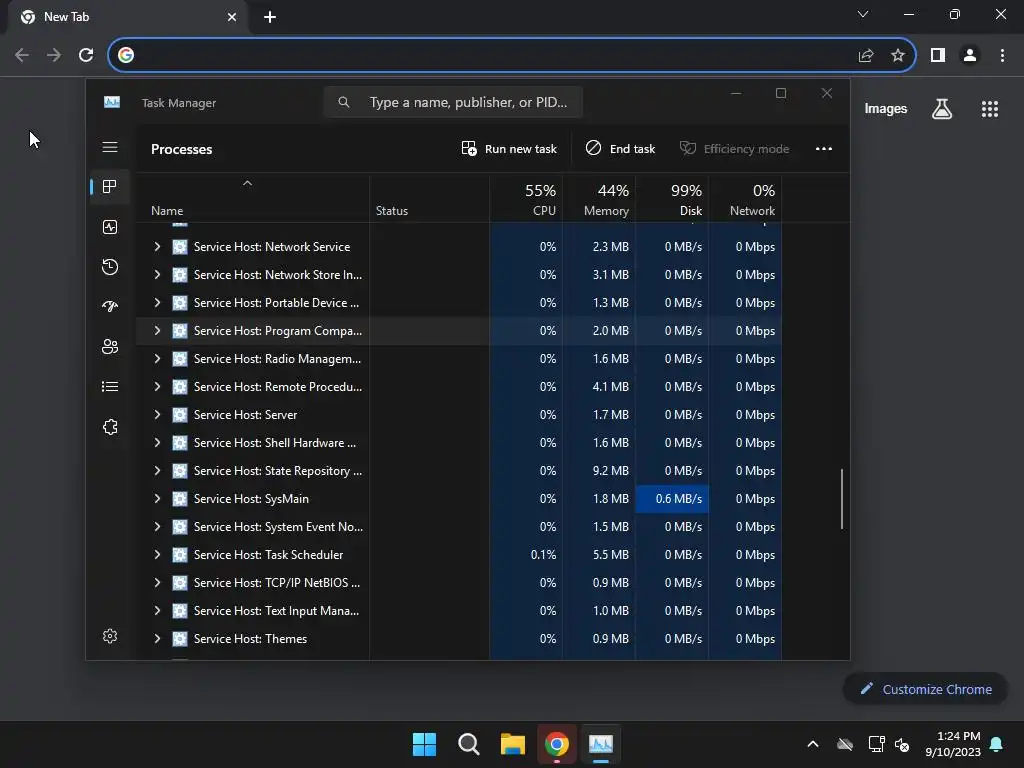Expand Service Host: State Repository row
Image resolution: width=1024 pixels, height=768 pixels.
click(157, 471)
